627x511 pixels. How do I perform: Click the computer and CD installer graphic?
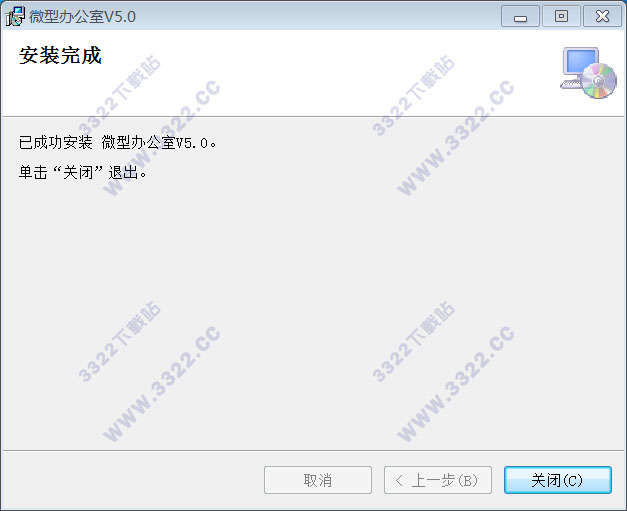tap(588, 73)
